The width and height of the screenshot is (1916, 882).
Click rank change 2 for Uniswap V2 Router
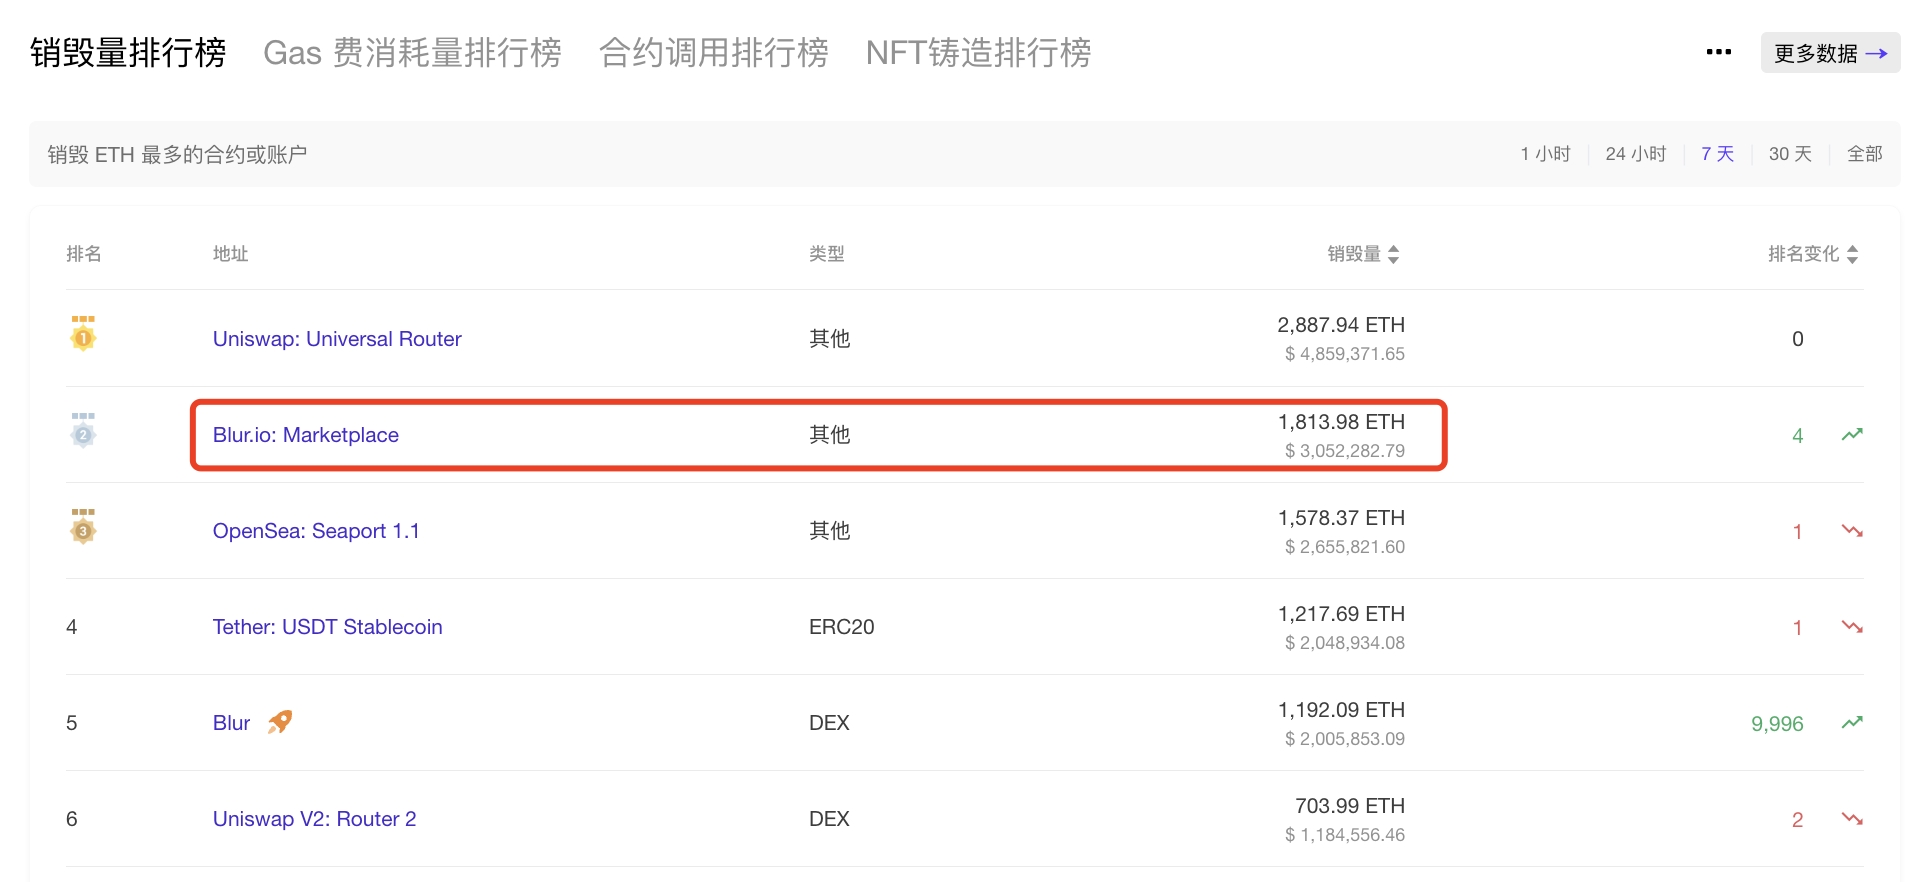click(x=1797, y=820)
